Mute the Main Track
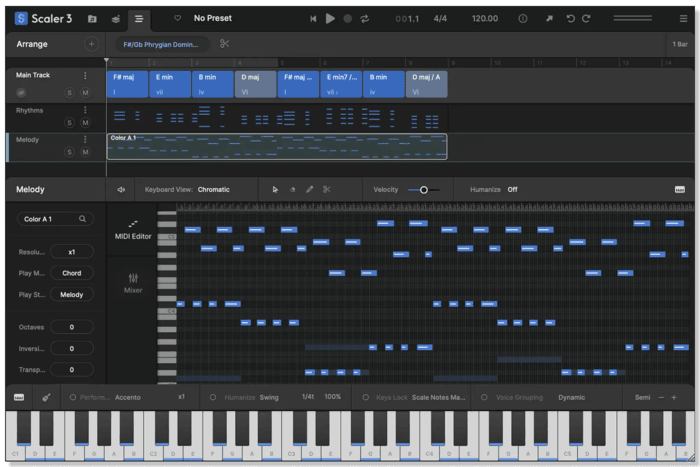The width and height of the screenshot is (700, 467). pyautogui.click(x=85, y=93)
